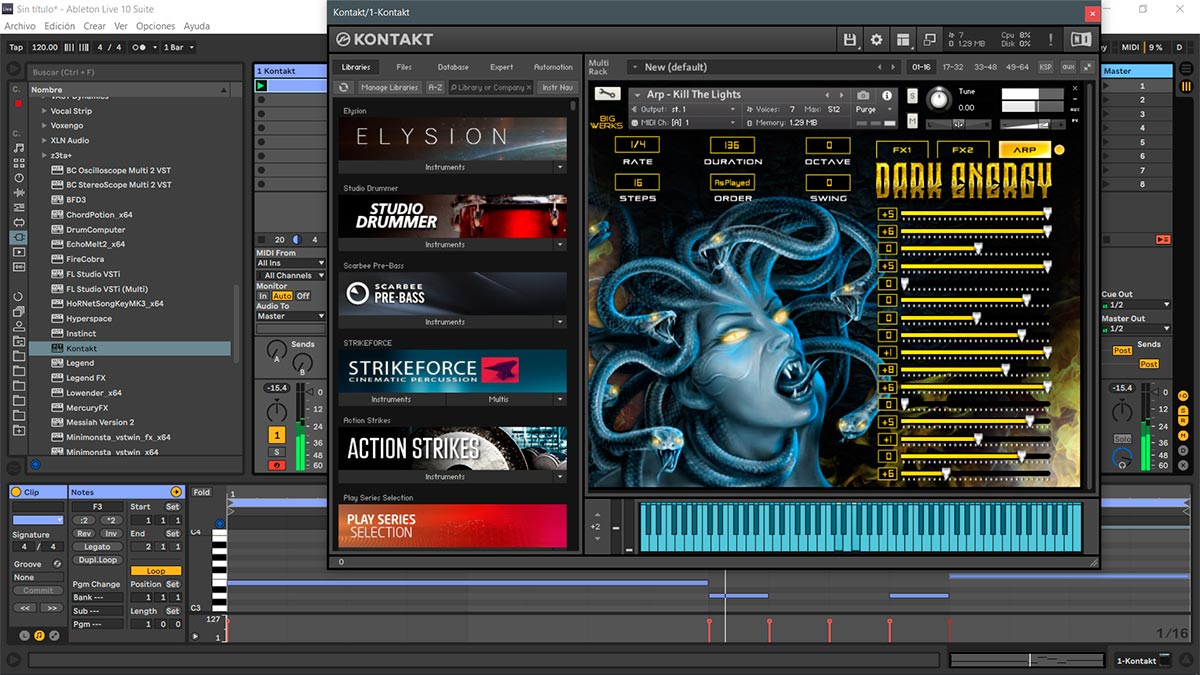Open Audio To Master dropdown

point(291,316)
